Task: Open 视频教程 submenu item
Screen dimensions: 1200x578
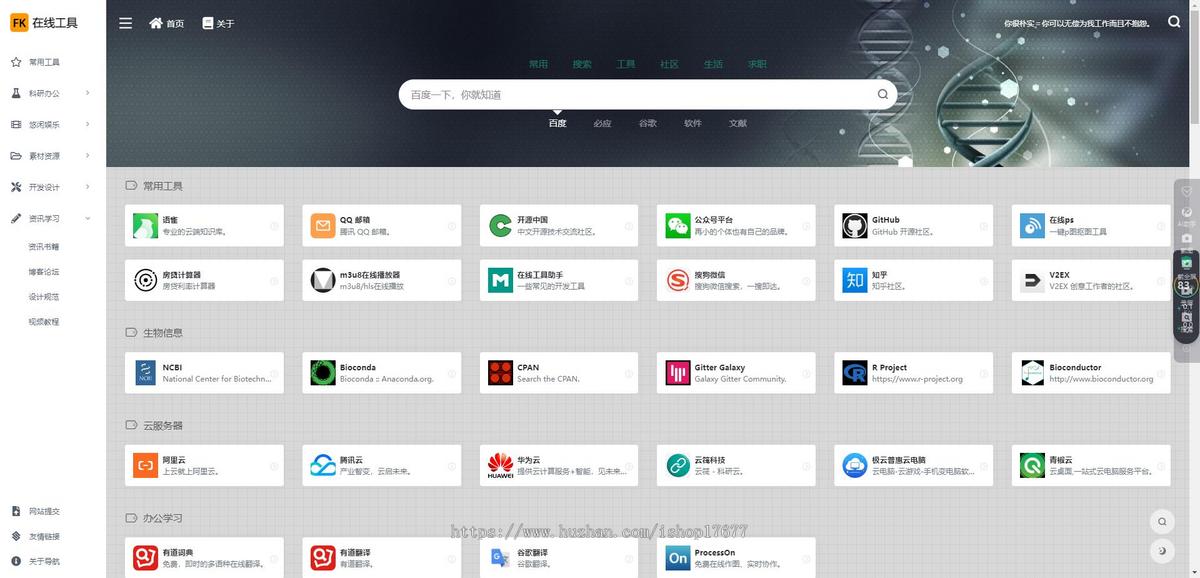Action: click(x=44, y=322)
